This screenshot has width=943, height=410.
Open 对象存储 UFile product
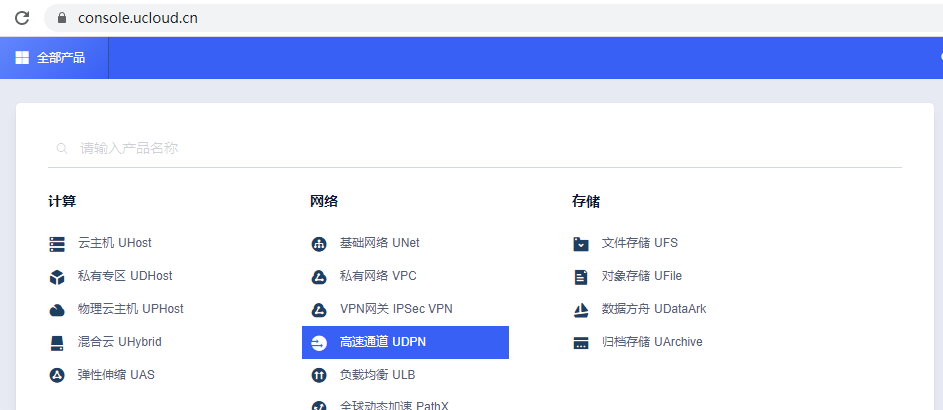[642, 276]
